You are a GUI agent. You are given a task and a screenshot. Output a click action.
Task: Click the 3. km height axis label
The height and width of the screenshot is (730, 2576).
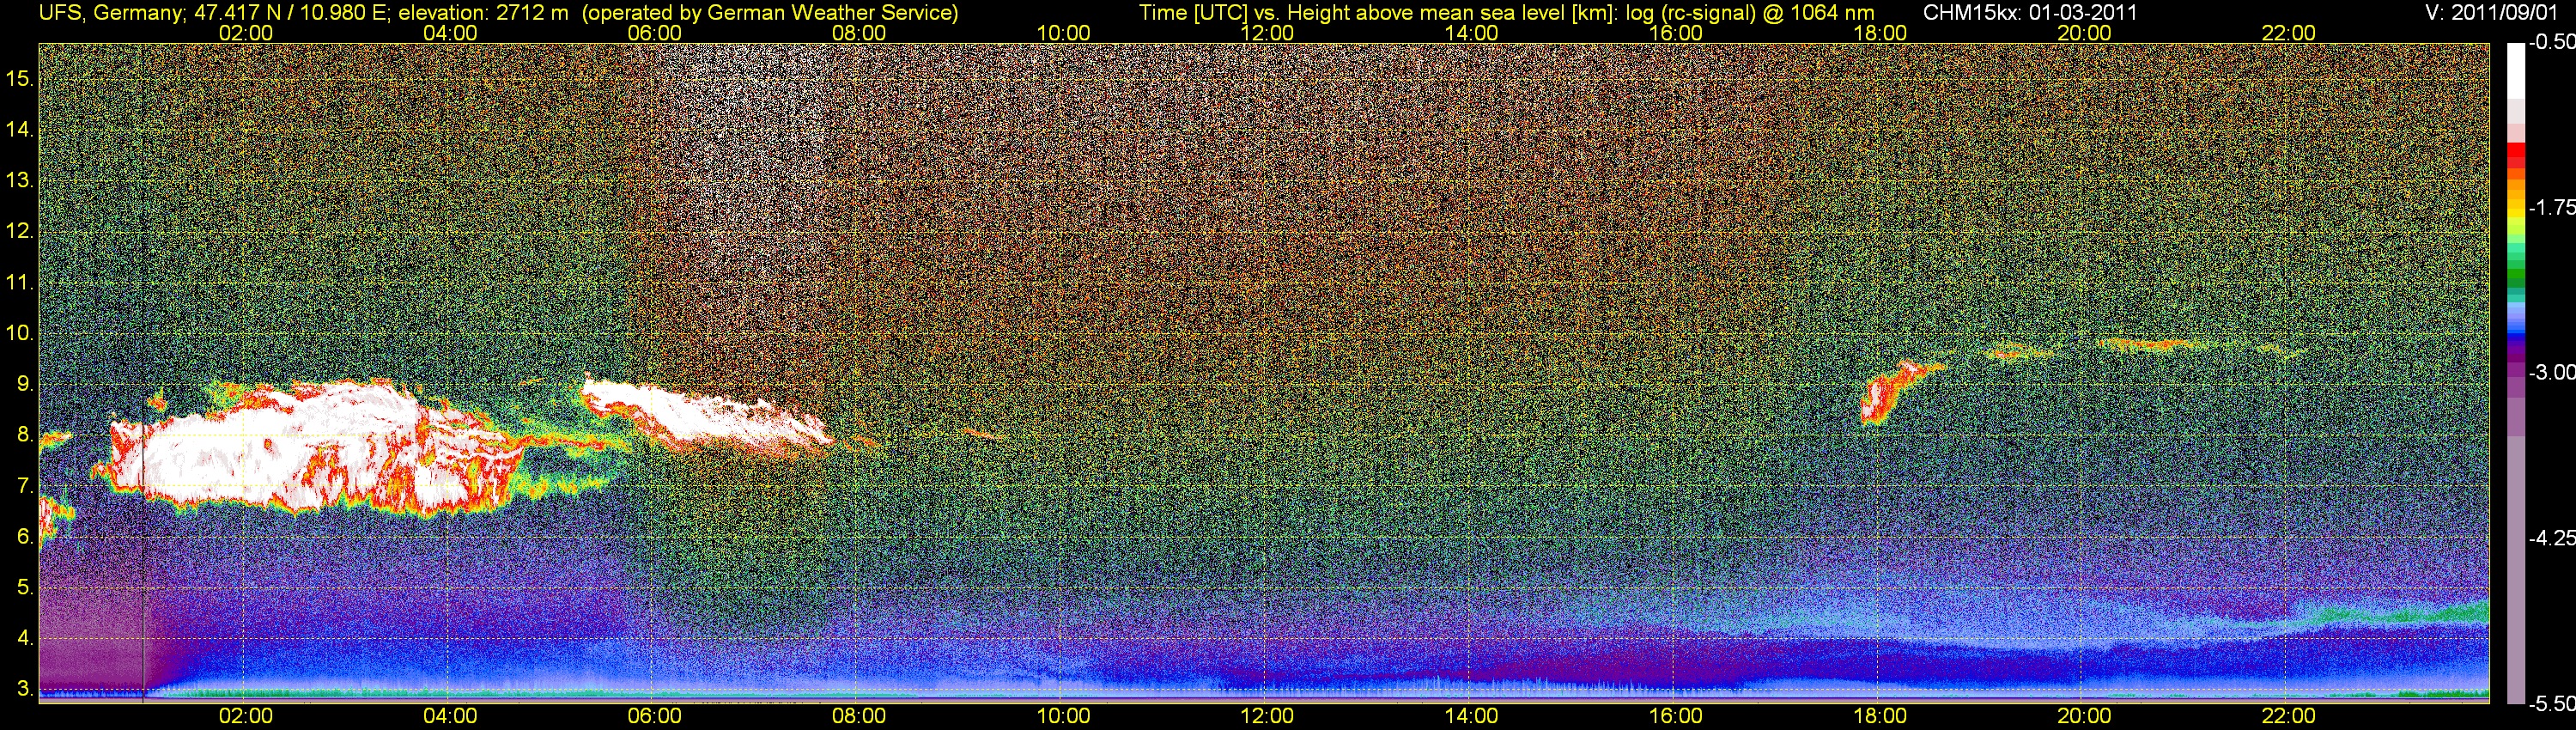[x=25, y=689]
